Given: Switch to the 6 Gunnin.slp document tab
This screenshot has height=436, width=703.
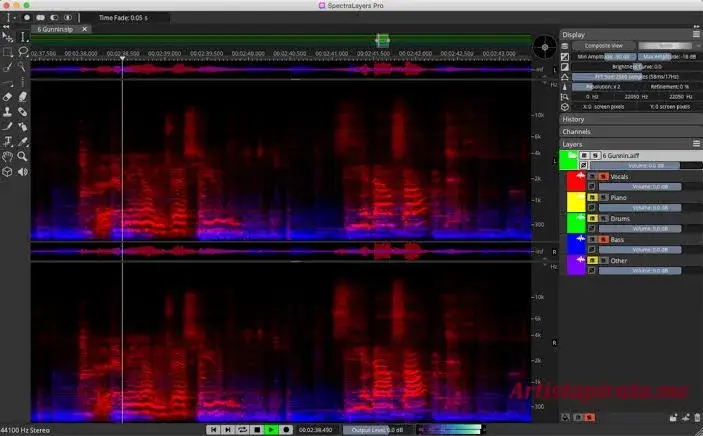Looking at the screenshot, I should click(55, 29).
